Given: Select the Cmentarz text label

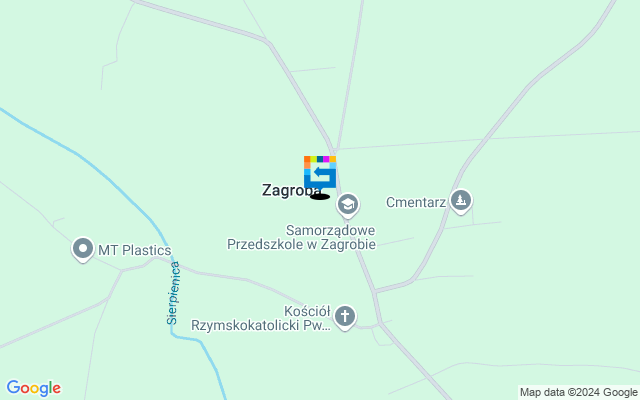Looking at the screenshot, I should [416, 202].
